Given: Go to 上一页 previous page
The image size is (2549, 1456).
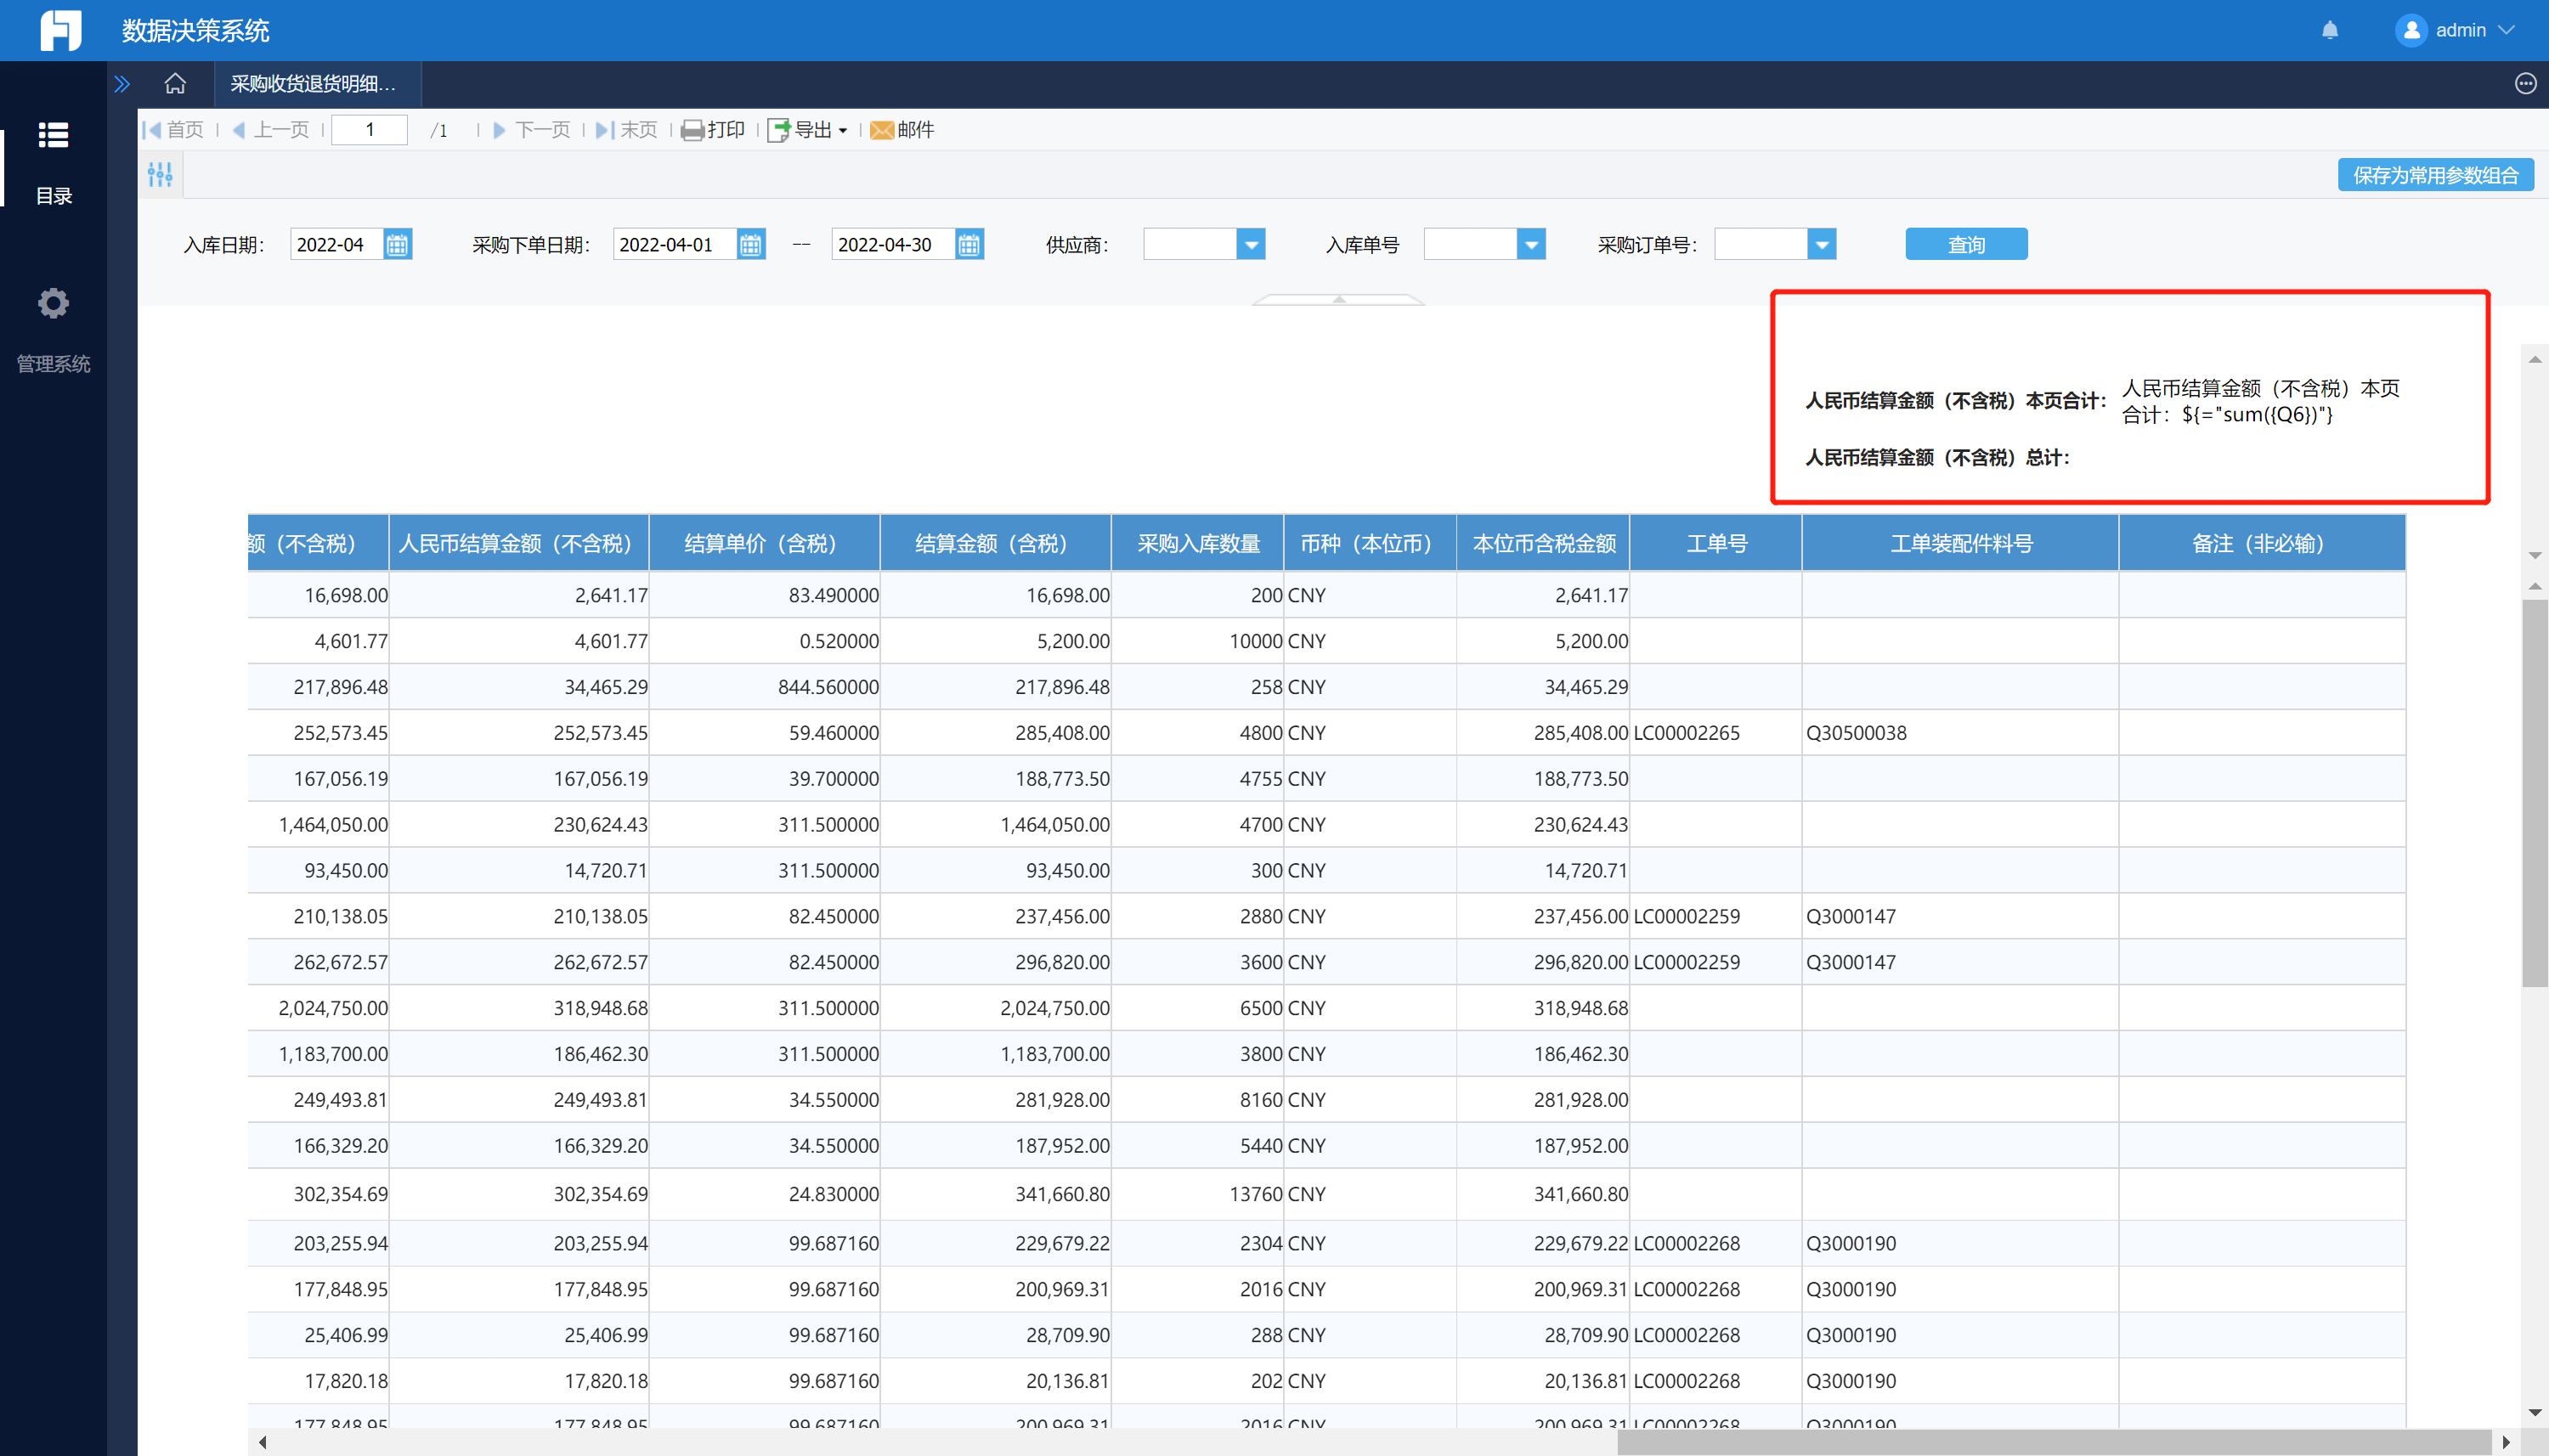Looking at the screenshot, I should [x=270, y=130].
